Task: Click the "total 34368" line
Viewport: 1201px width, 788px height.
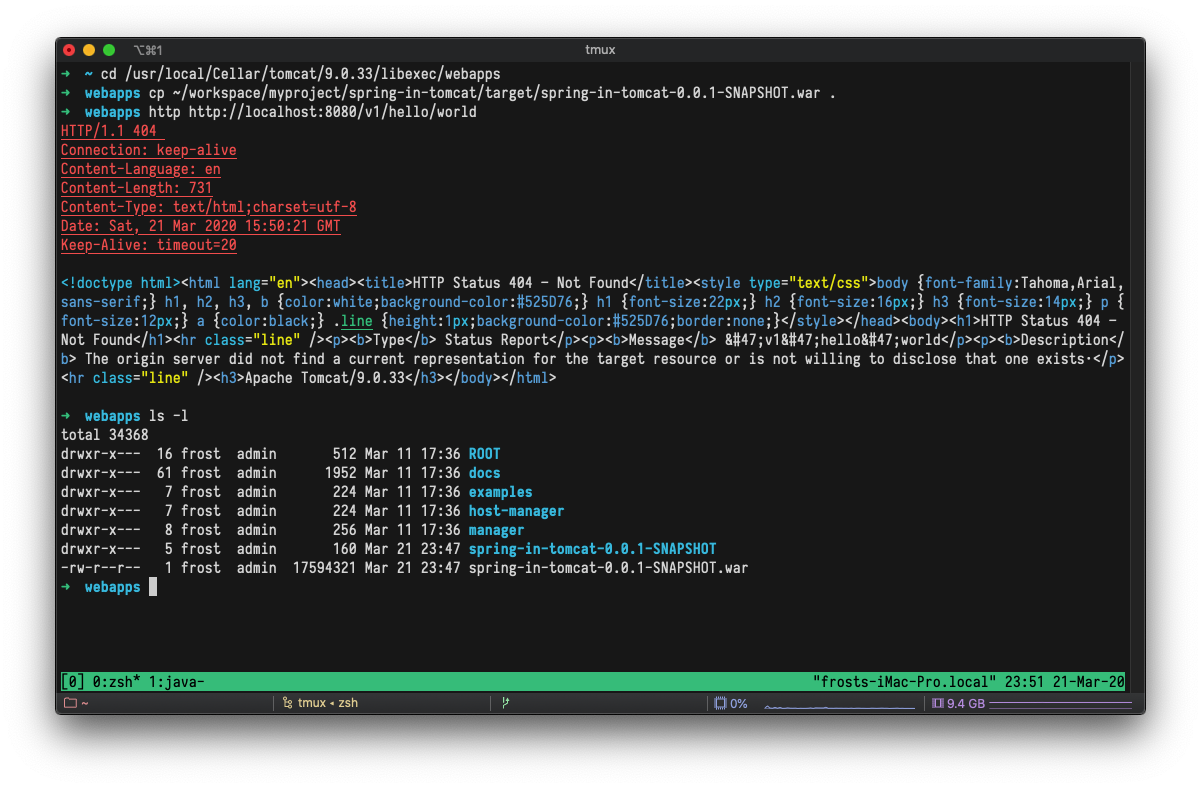Action: pos(105,435)
